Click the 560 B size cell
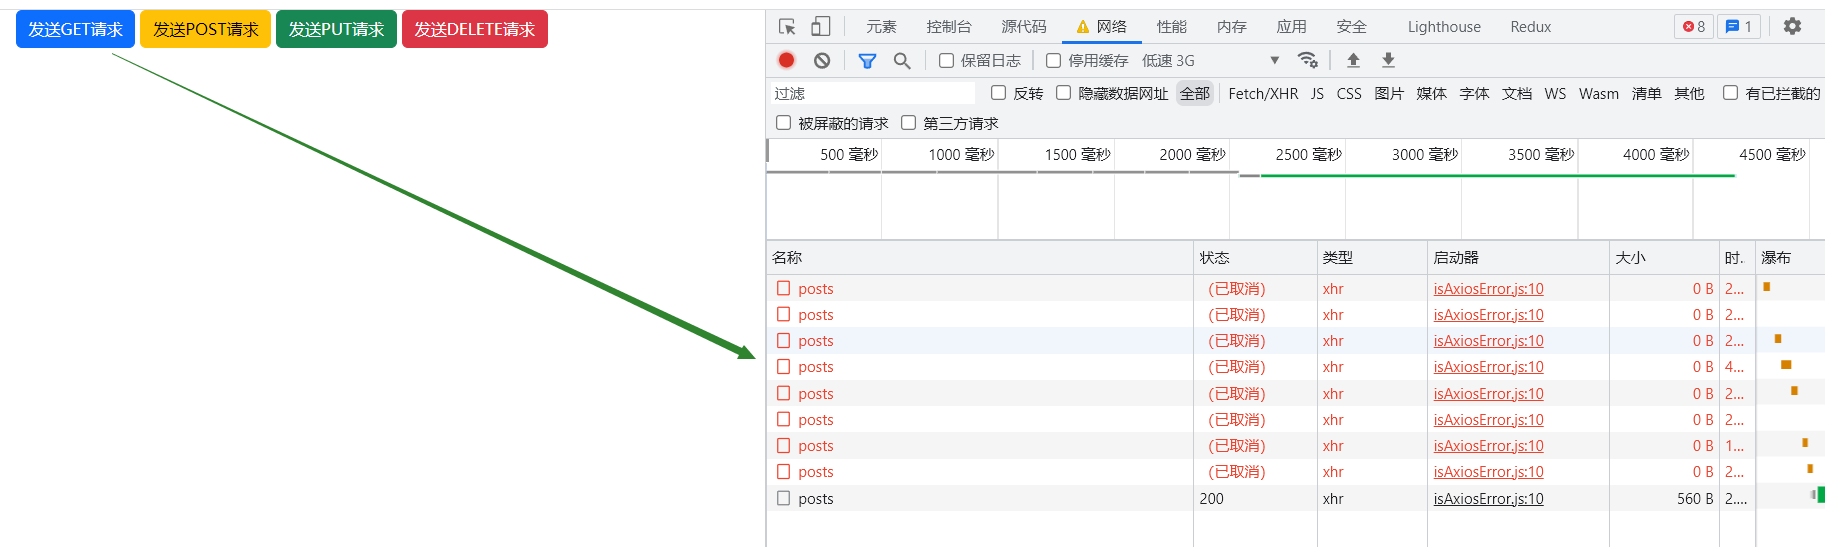 click(x=1664, y=498)
